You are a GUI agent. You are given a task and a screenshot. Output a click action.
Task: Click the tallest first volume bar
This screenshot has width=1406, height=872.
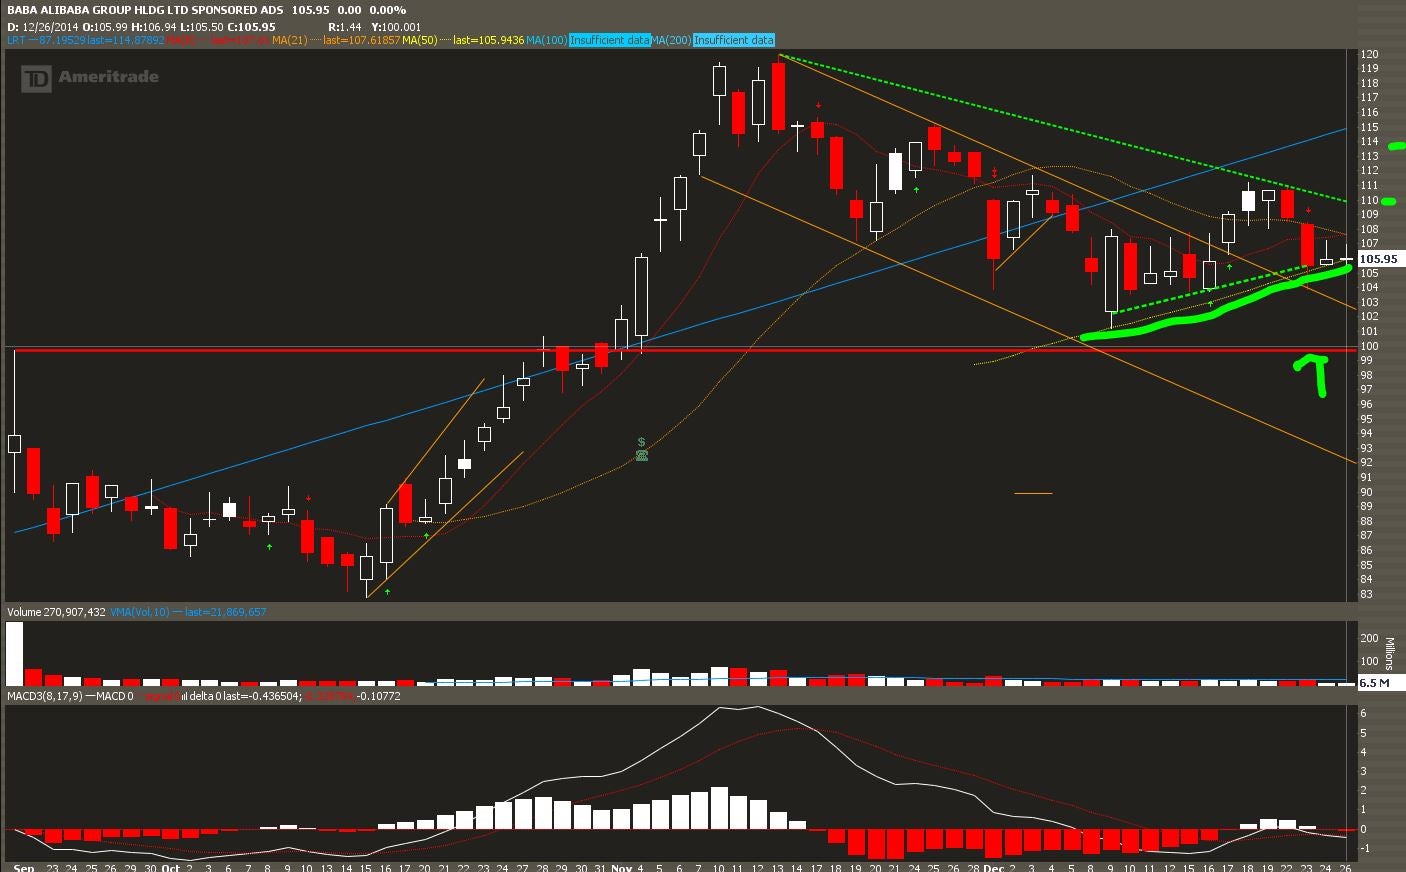point(14,653)
